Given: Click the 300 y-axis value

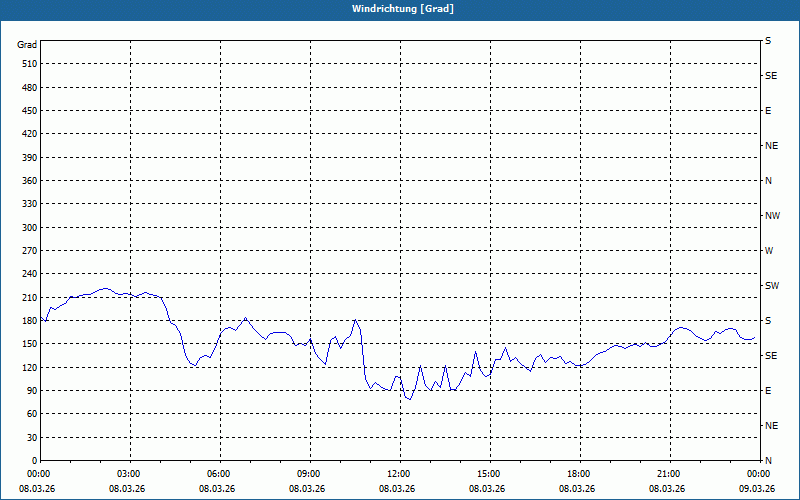Looking at the screenshot, I should click(30, 228).
